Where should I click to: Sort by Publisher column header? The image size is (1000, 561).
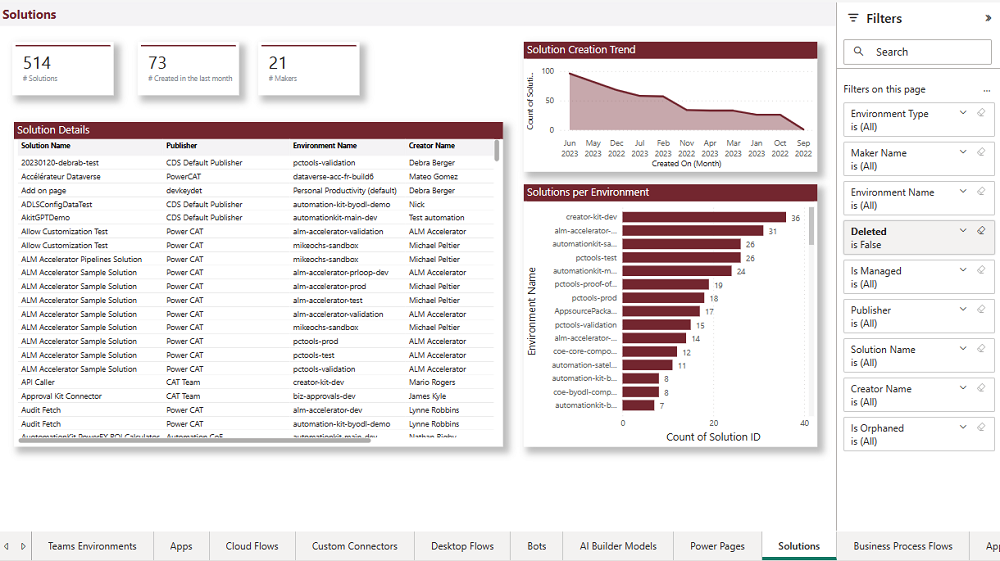(182, 145)
